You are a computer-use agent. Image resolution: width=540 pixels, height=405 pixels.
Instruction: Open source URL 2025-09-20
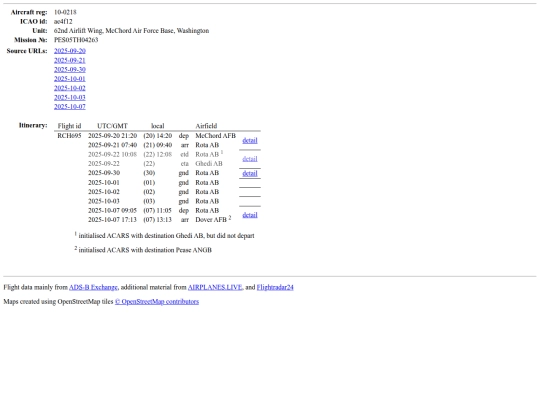coord(70,51)
